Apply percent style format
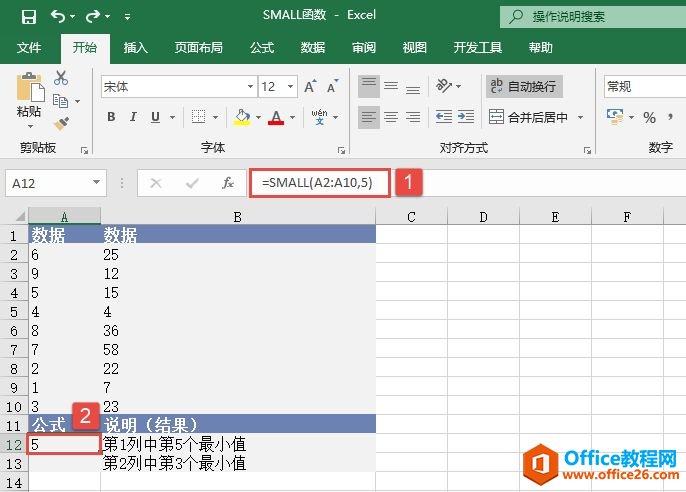The image size is (686, 492). click(649, 118)
